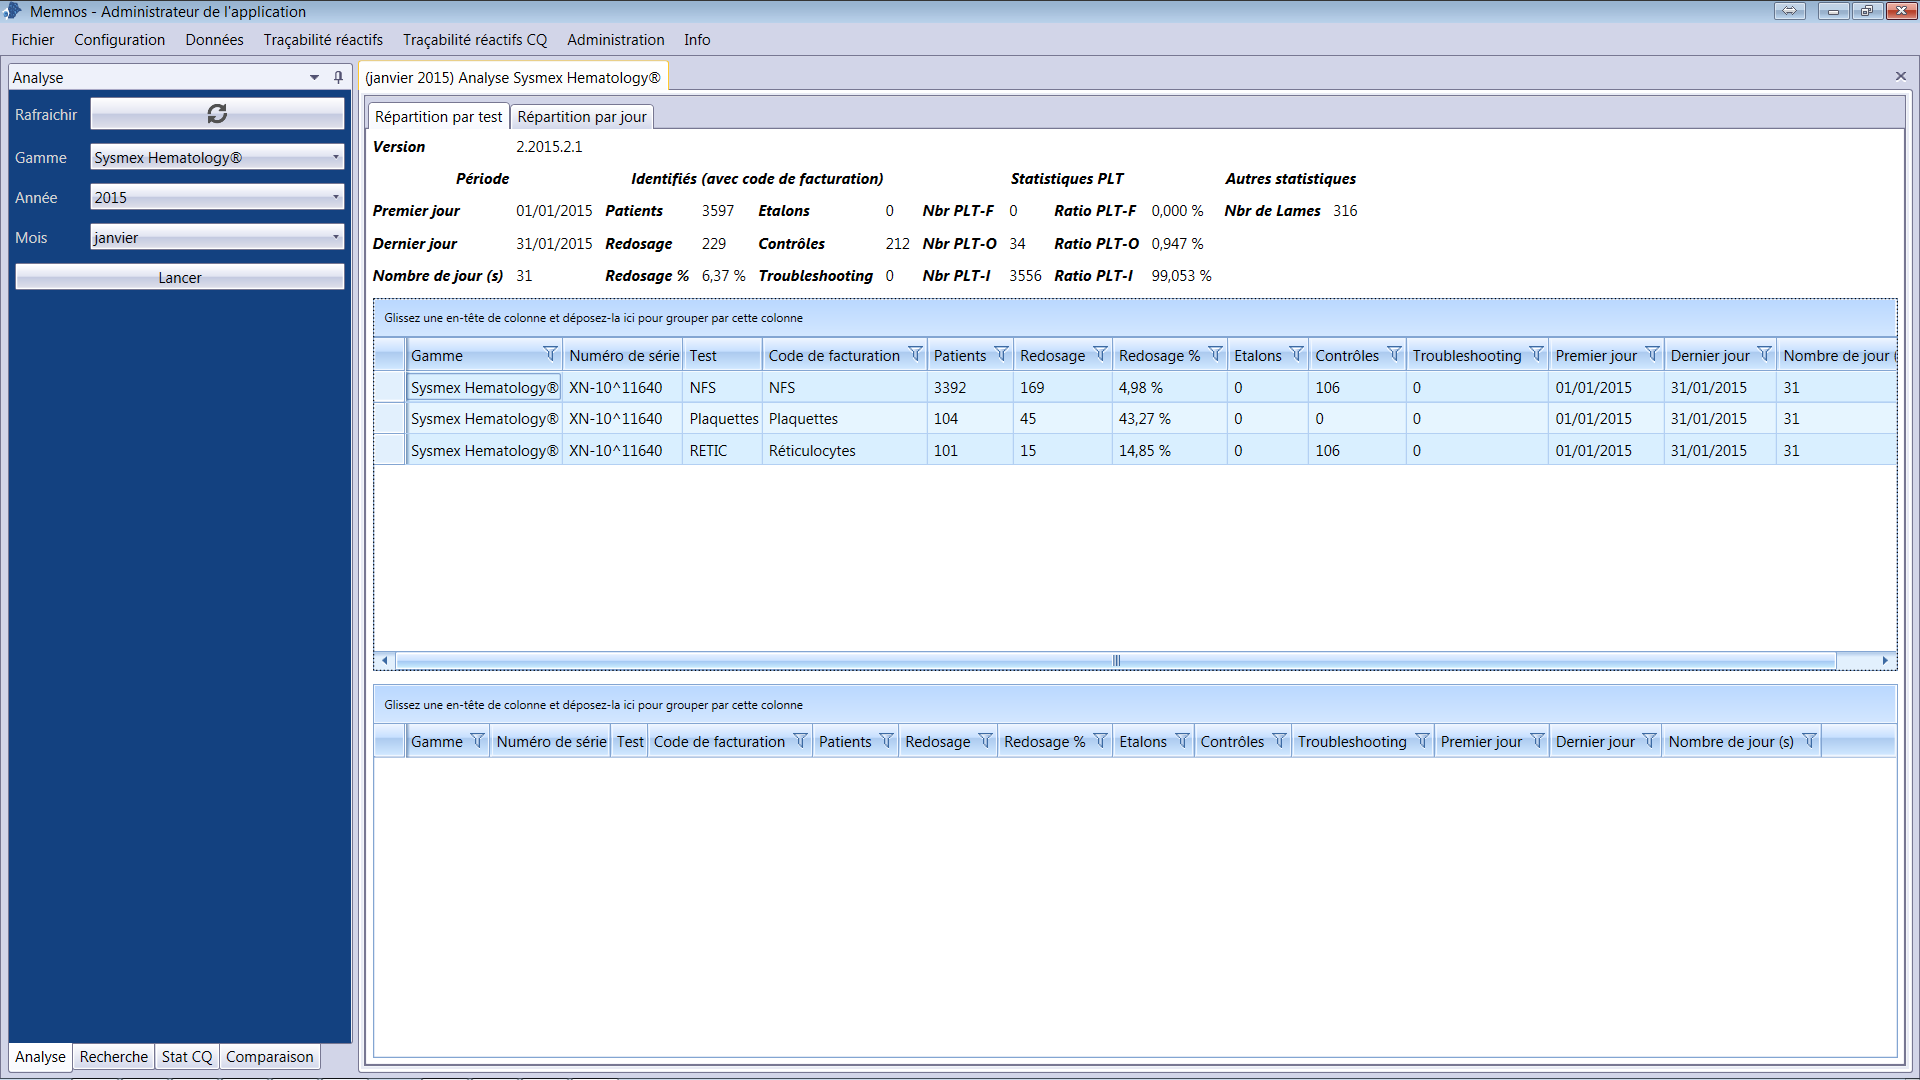Filter the Code de facturation column in lower table
This screenshot has width=1920, height=1080.
(800, 741)
